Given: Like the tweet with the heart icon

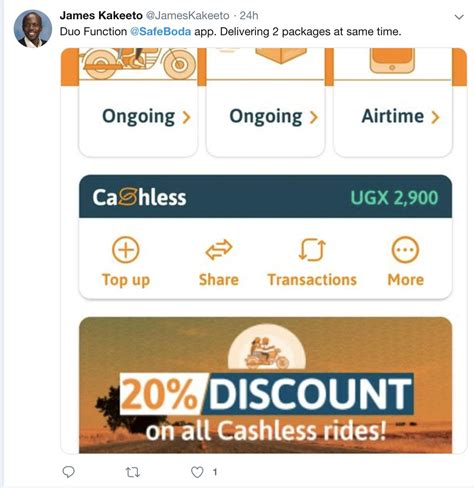Looking at the screenshot, I should pos(197,472).
